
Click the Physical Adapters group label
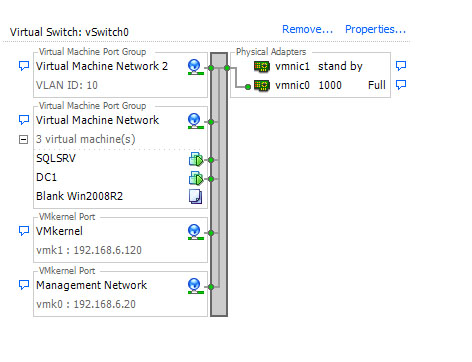(x=271, y=52)
